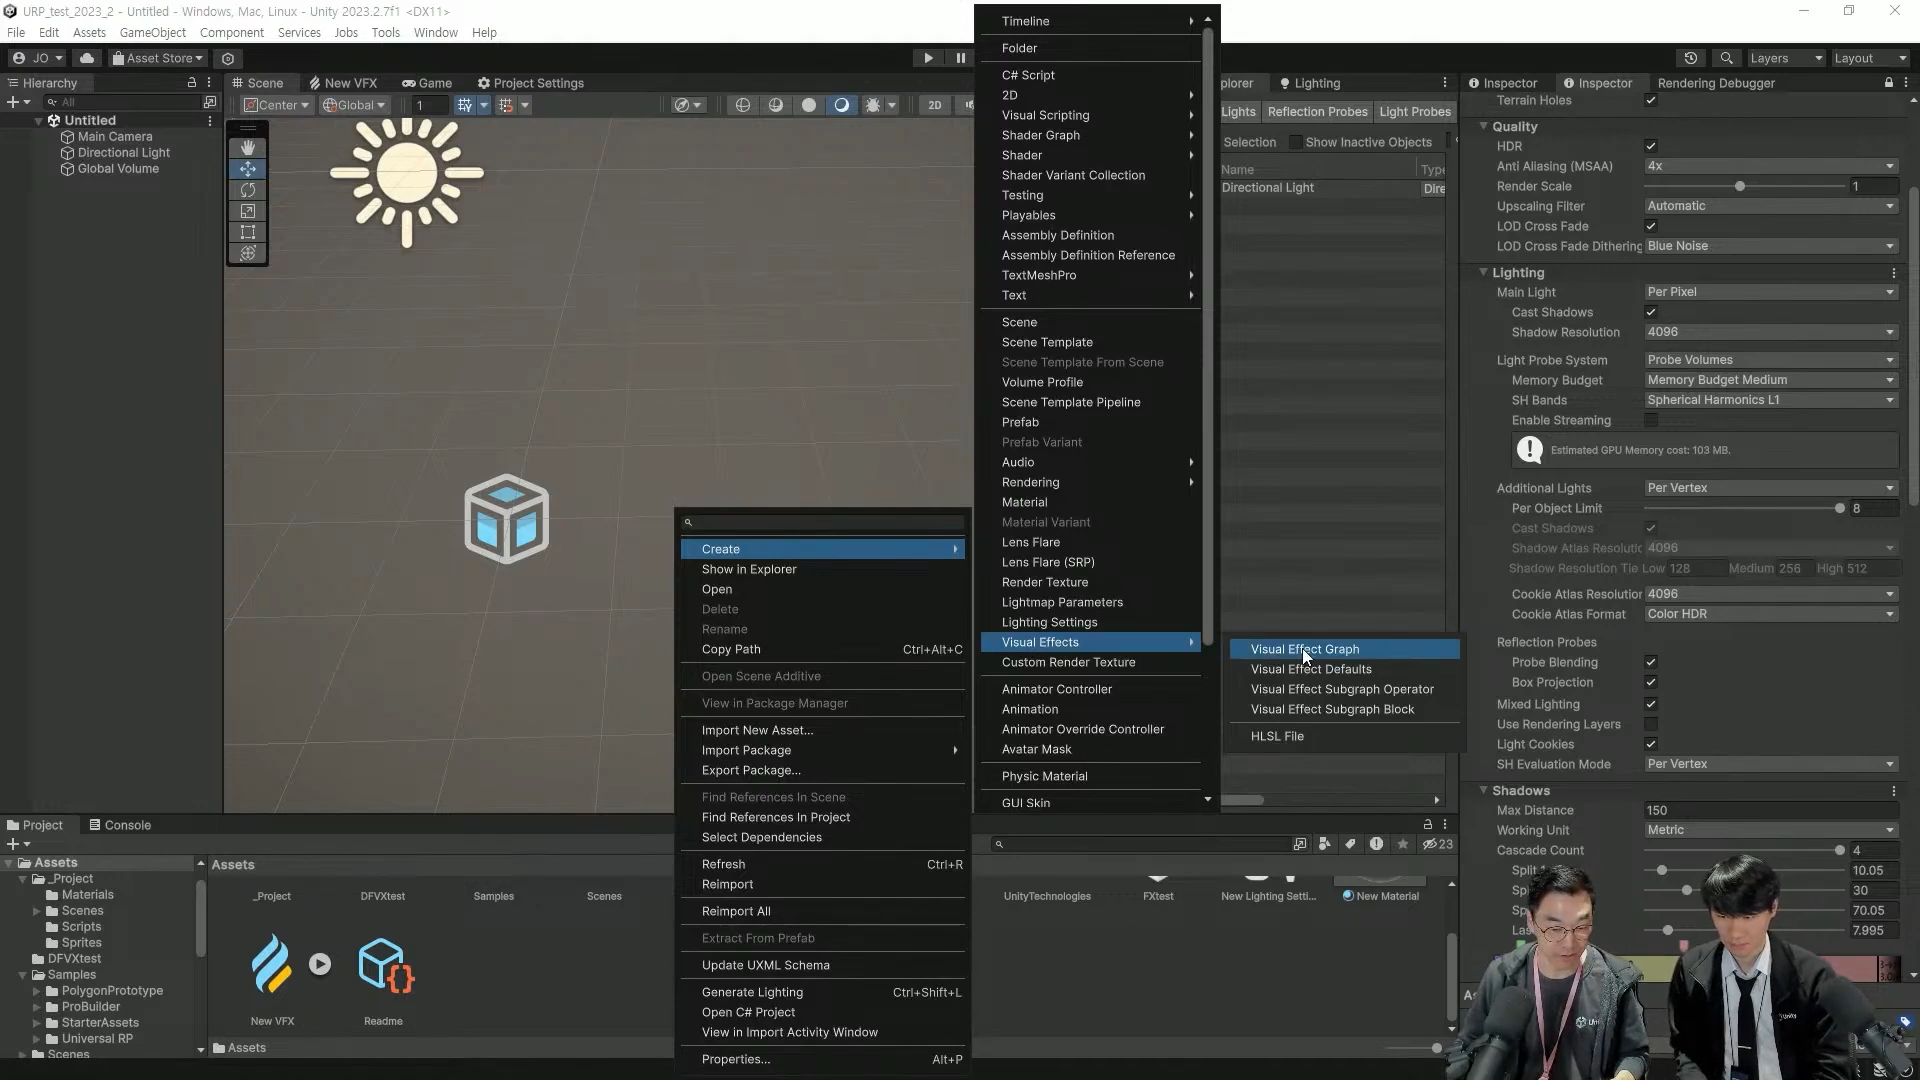Viewport: 1920px width, 1080px height.
Task: Select the Hand view tool
Action: coord(248,148)
